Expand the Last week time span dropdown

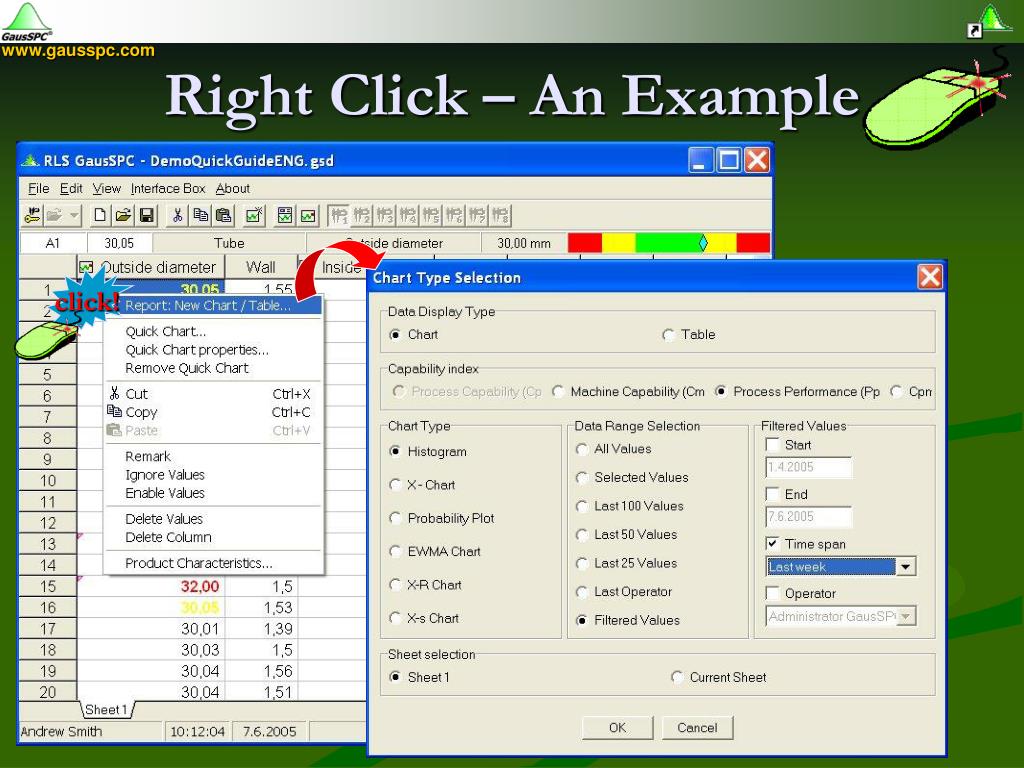pyautogui.click(x=906, y=567)
